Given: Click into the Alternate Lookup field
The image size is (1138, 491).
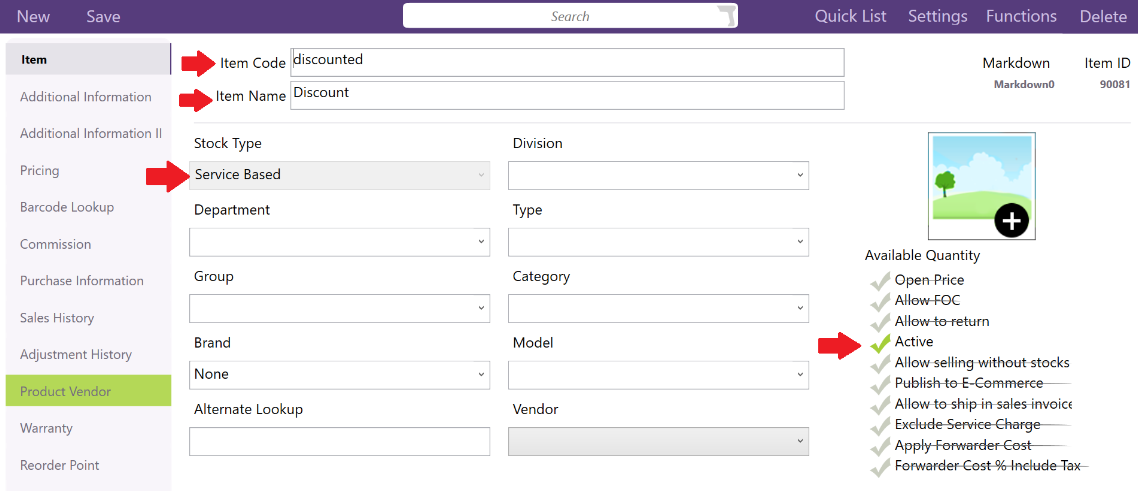Looking at the screenshot, I should click(339, 442).
